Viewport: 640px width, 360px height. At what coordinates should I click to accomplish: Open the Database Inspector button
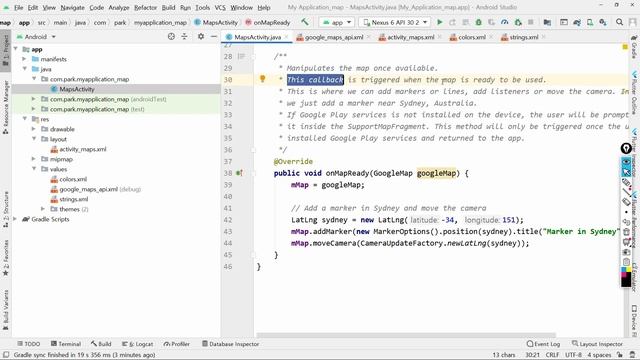coord(231,344)
